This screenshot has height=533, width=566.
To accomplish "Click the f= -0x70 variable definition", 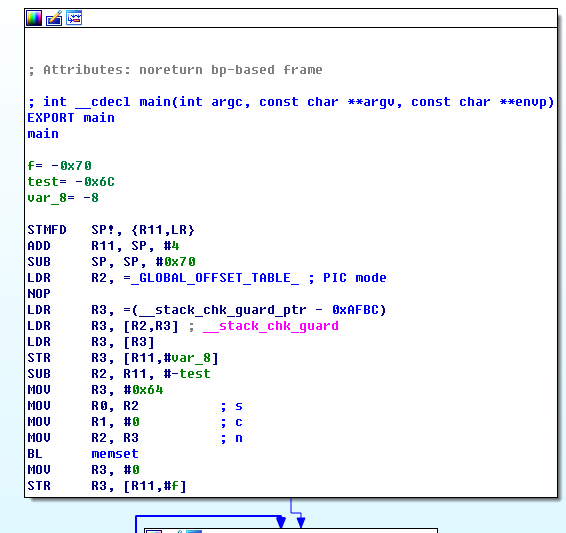I will pyautogui.click(x=60, y=166).
